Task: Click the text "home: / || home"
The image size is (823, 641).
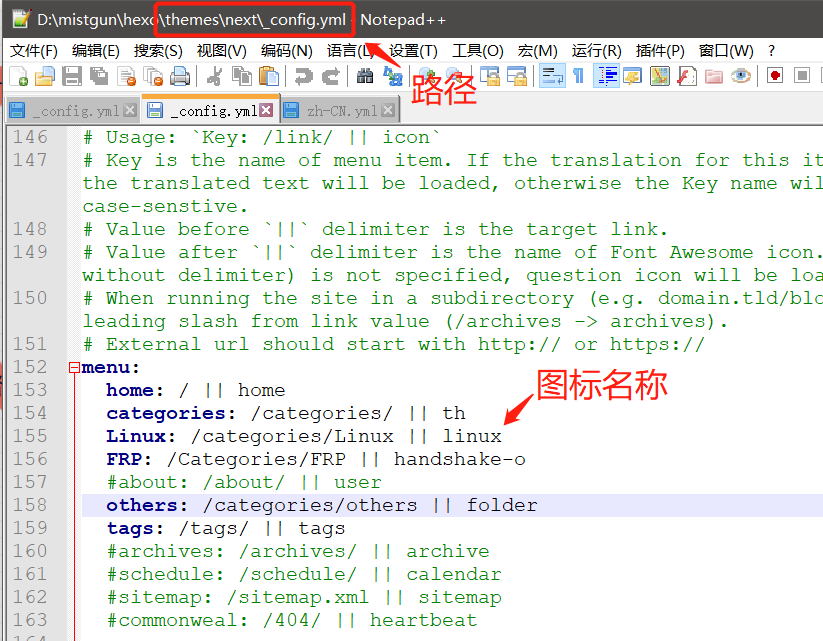Action: [x=195, y=390]
